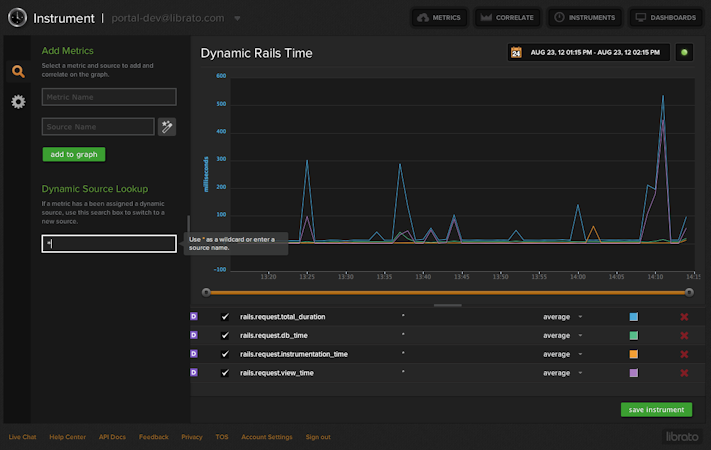This screenshot has width=711, height=450.
Task: Click the D badge for rails.request.db_time
Action: coord(194,335)
